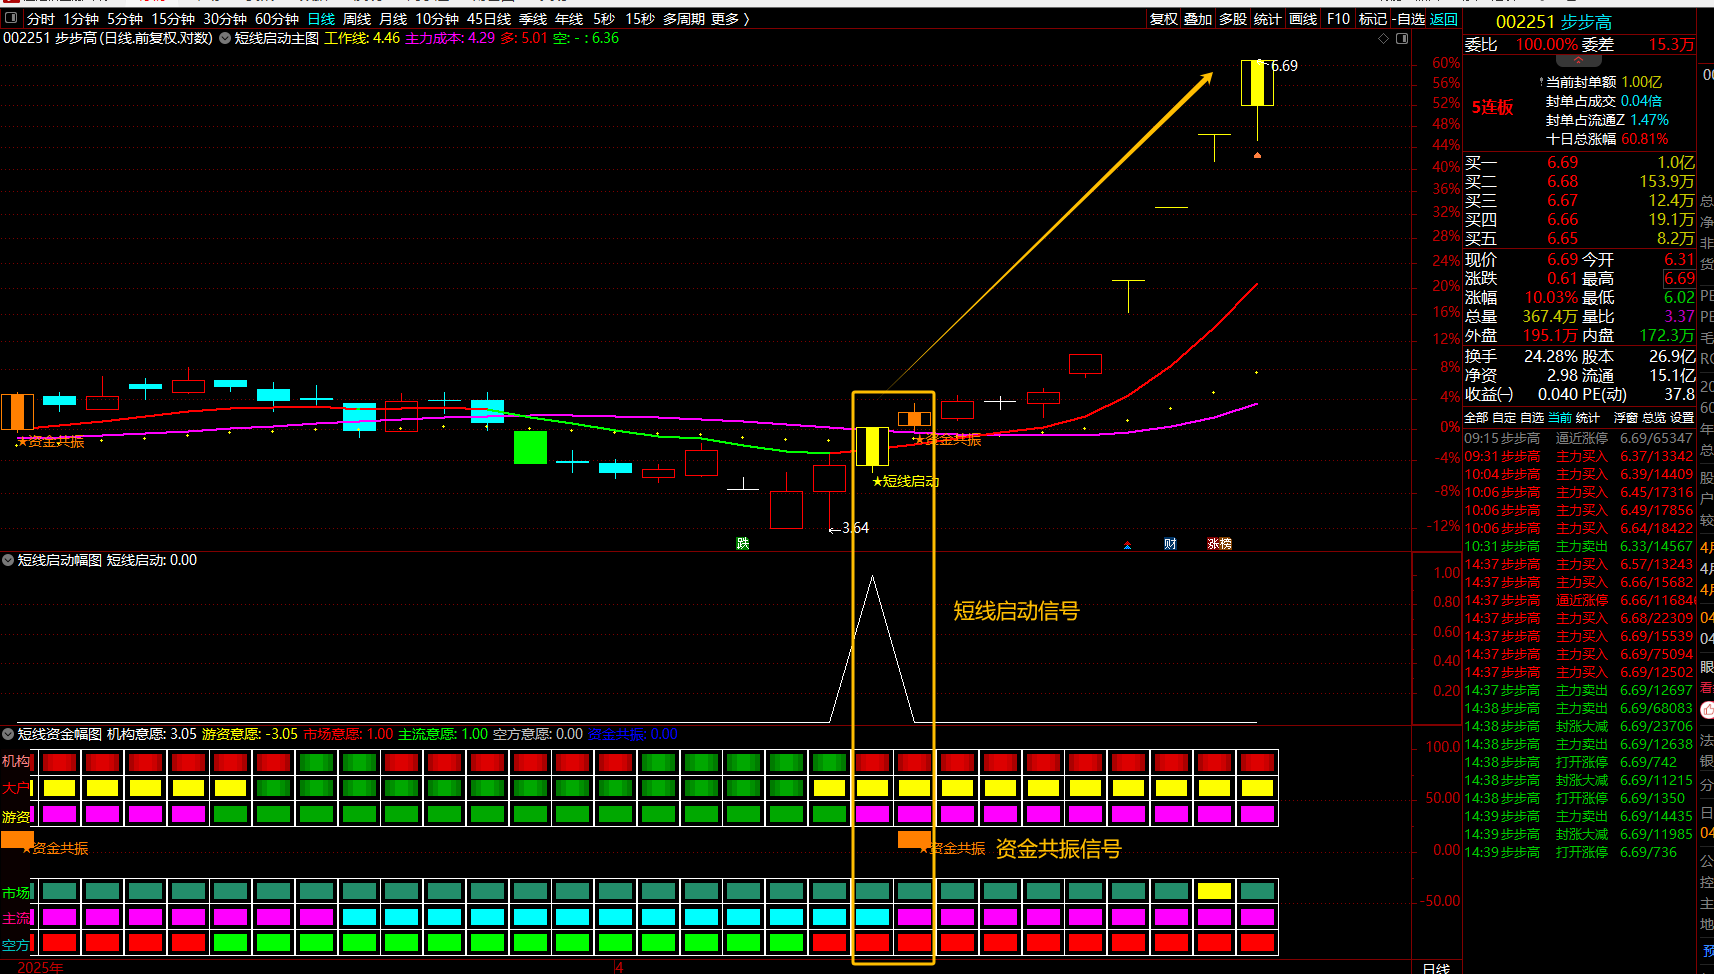
Task: Expand the 短线启动幅图 indicator dropdown
Action: pos(8,560)
